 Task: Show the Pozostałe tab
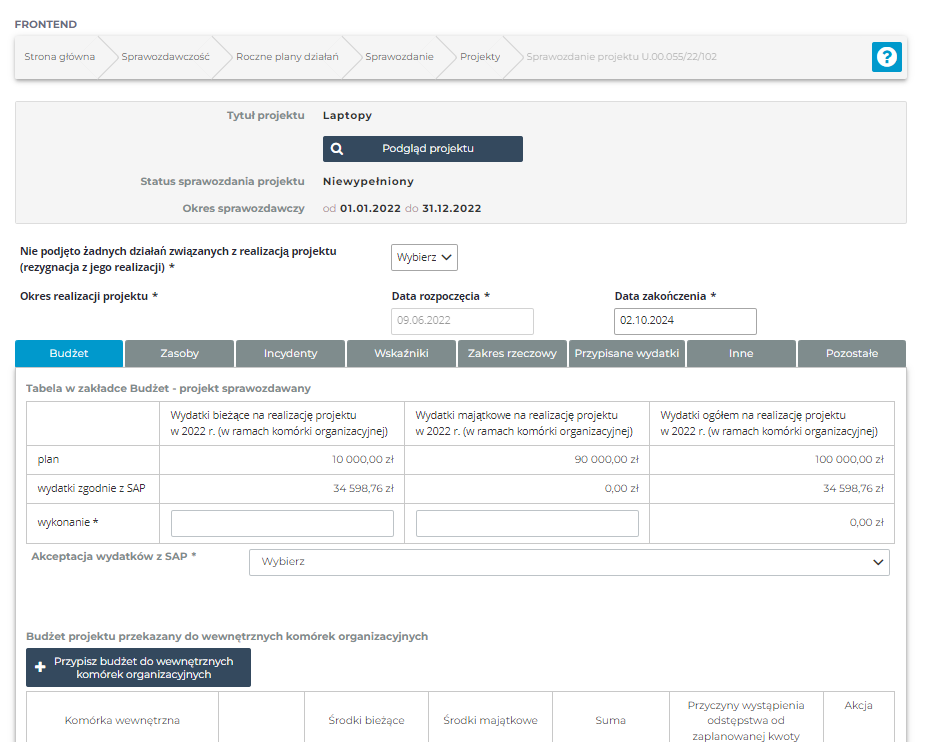[x=852, y=353]
